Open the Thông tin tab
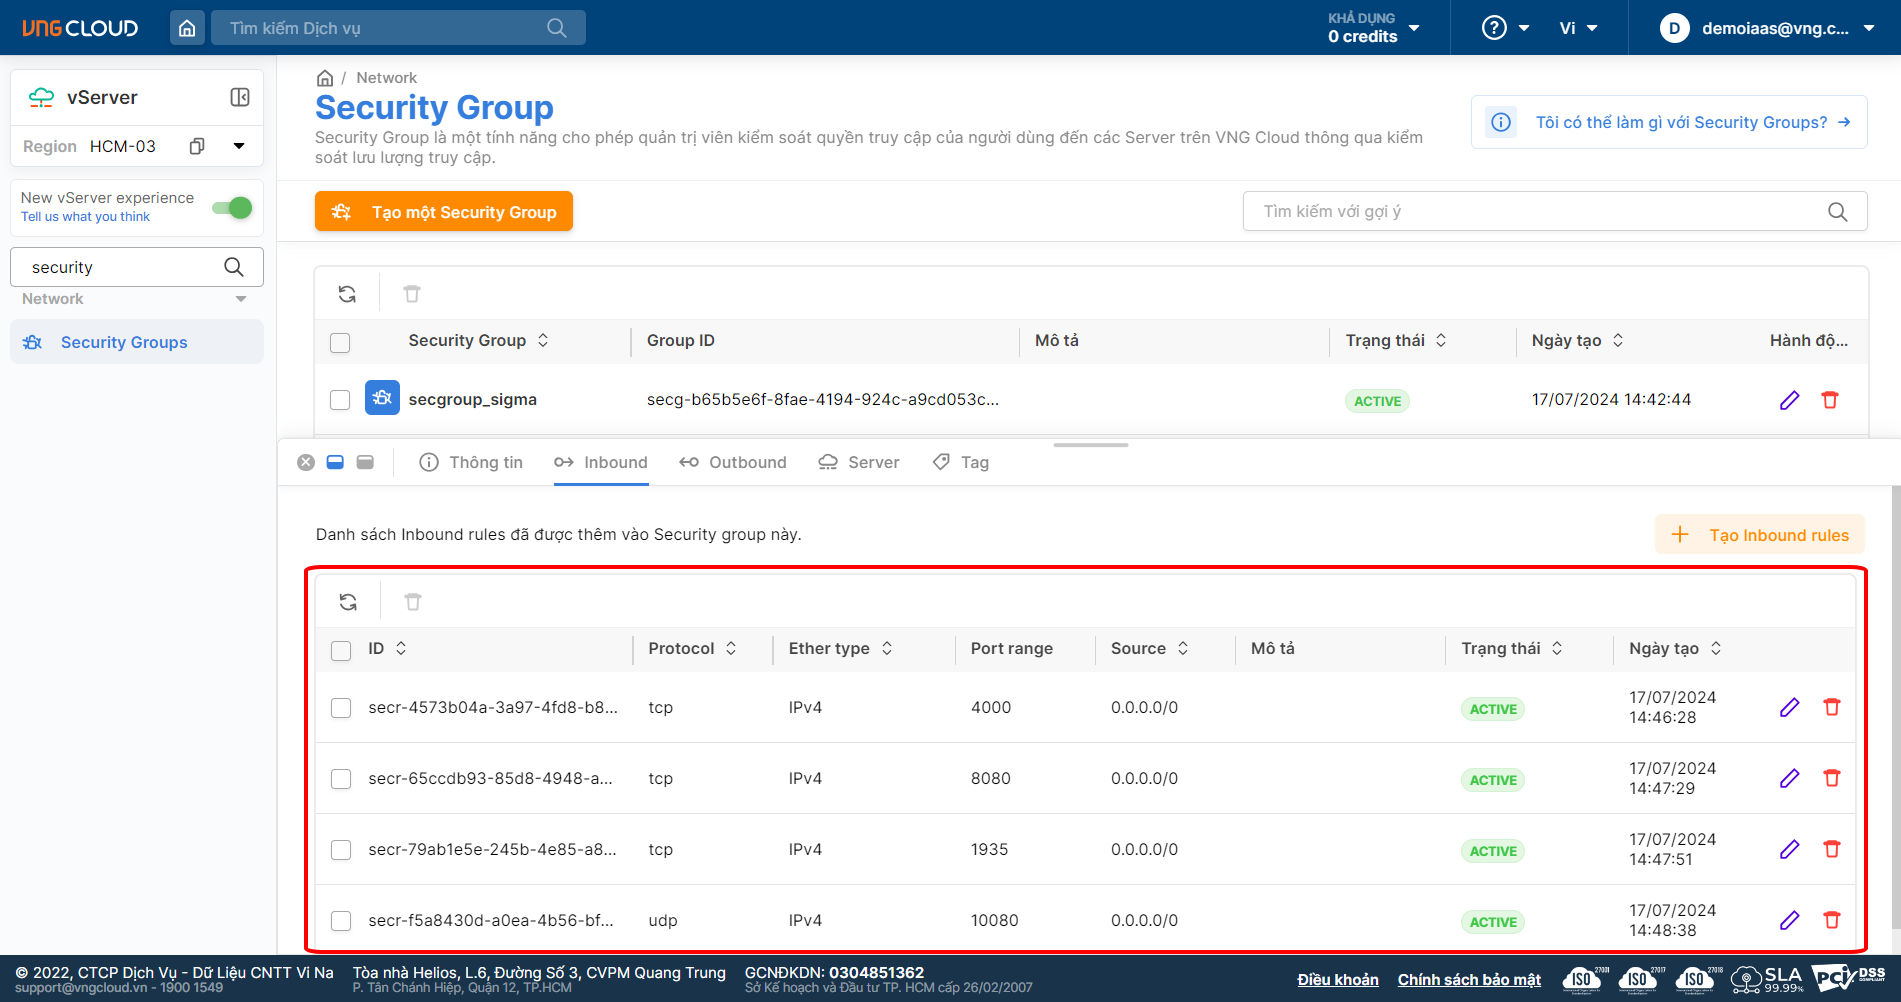 [x=471, y=462]
